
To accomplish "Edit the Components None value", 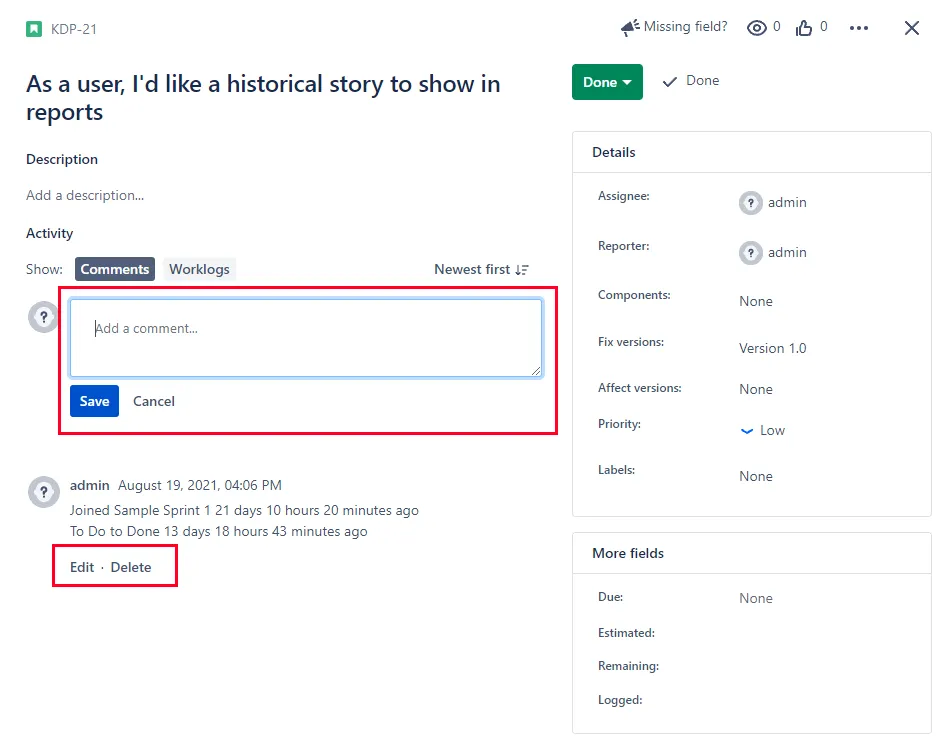I will coord(756,301).
